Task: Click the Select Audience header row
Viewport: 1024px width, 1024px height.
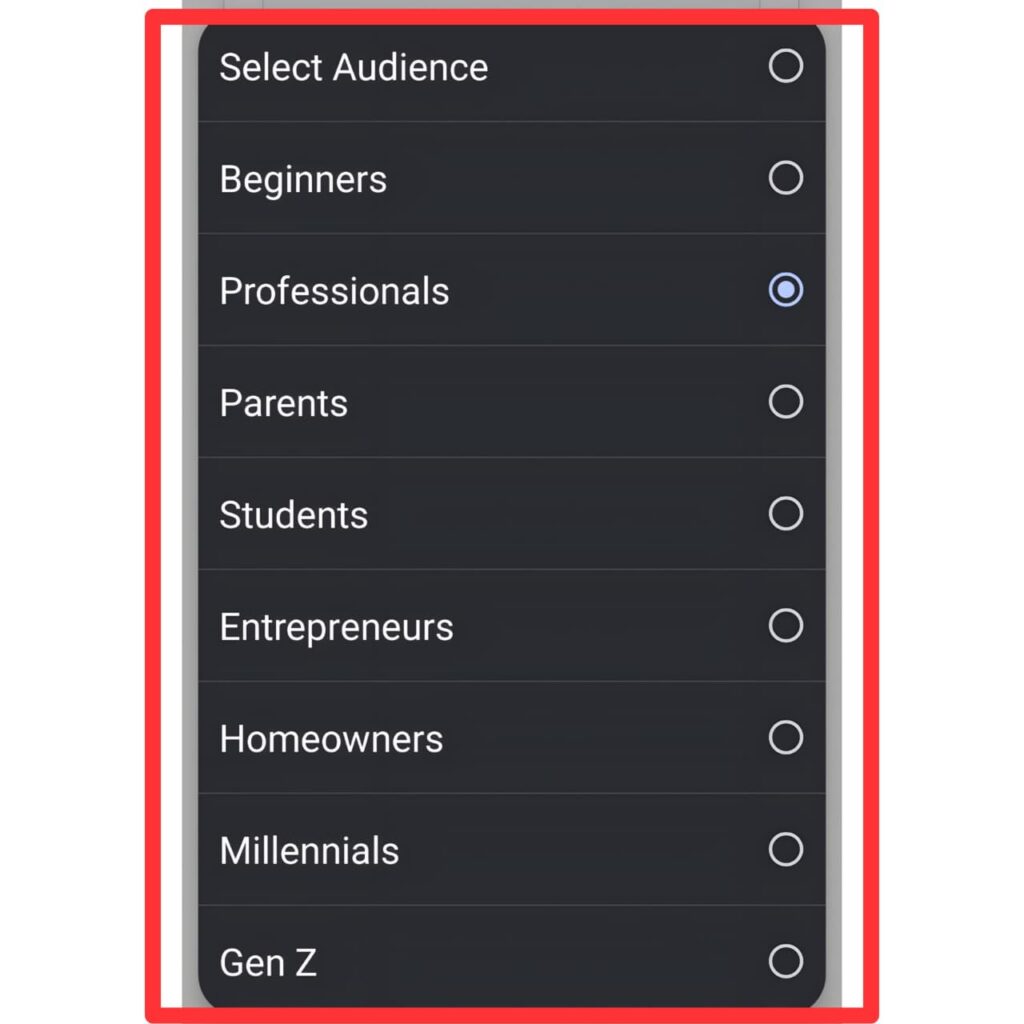Action: click(x=352, y=67)
